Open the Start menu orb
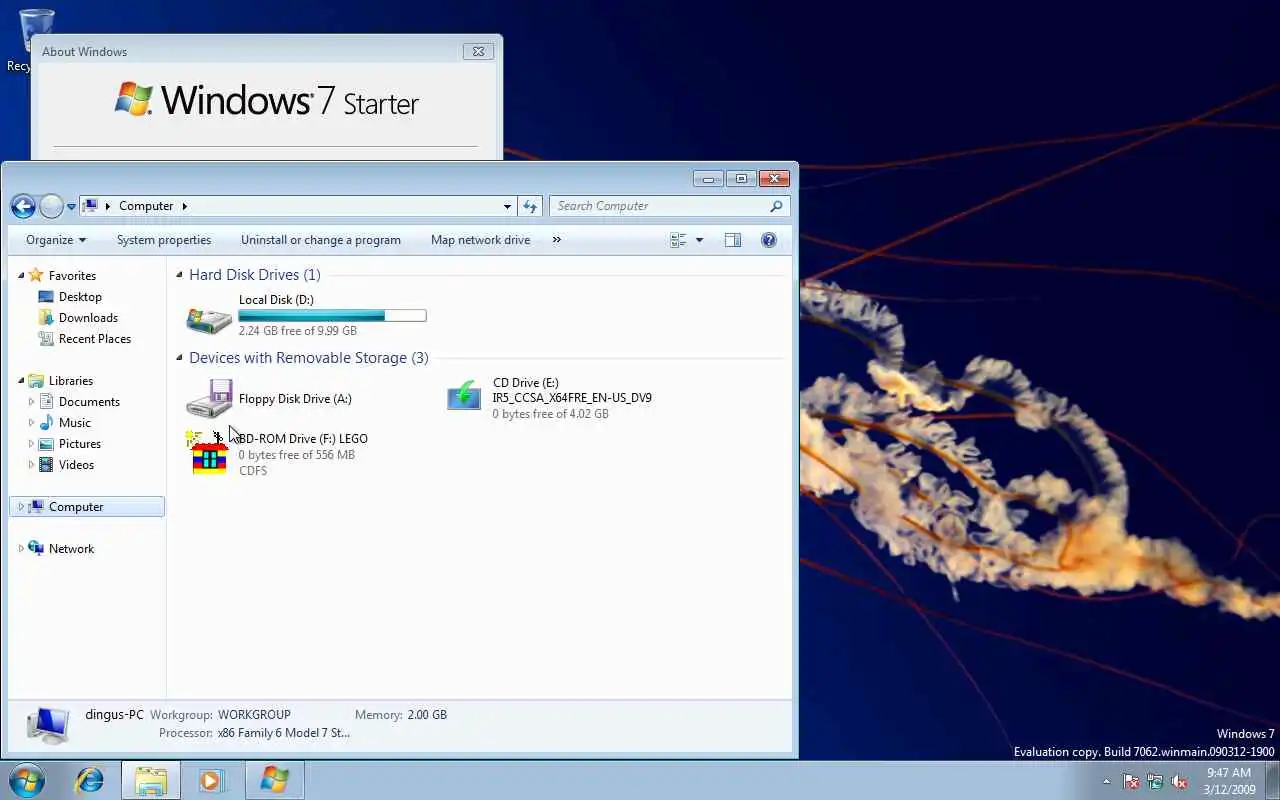Viewport: 1280px width, 800px height. pyautogui.click(x=26, y=780)
